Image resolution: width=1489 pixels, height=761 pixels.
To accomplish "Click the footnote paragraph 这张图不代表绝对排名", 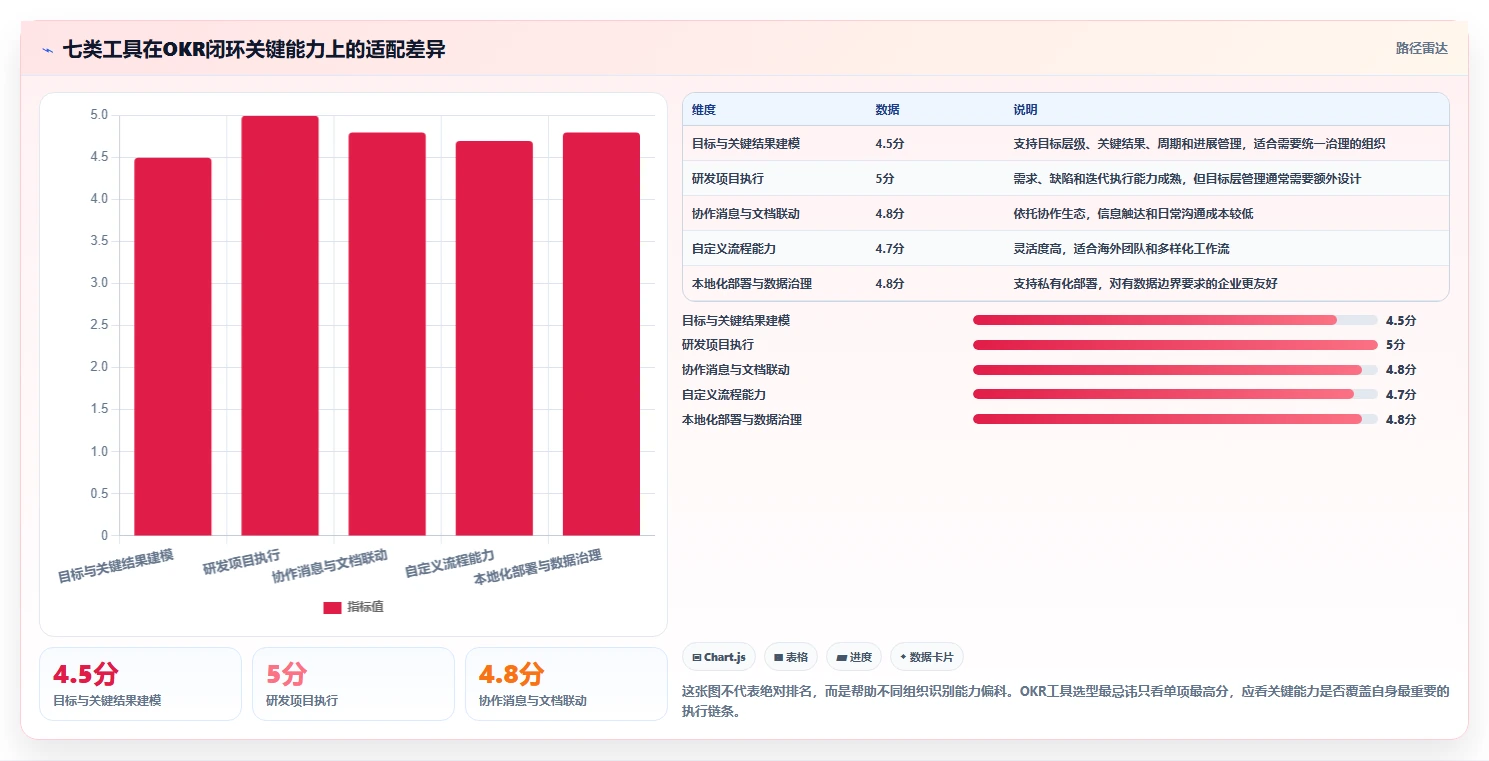I will point(1065,702).
